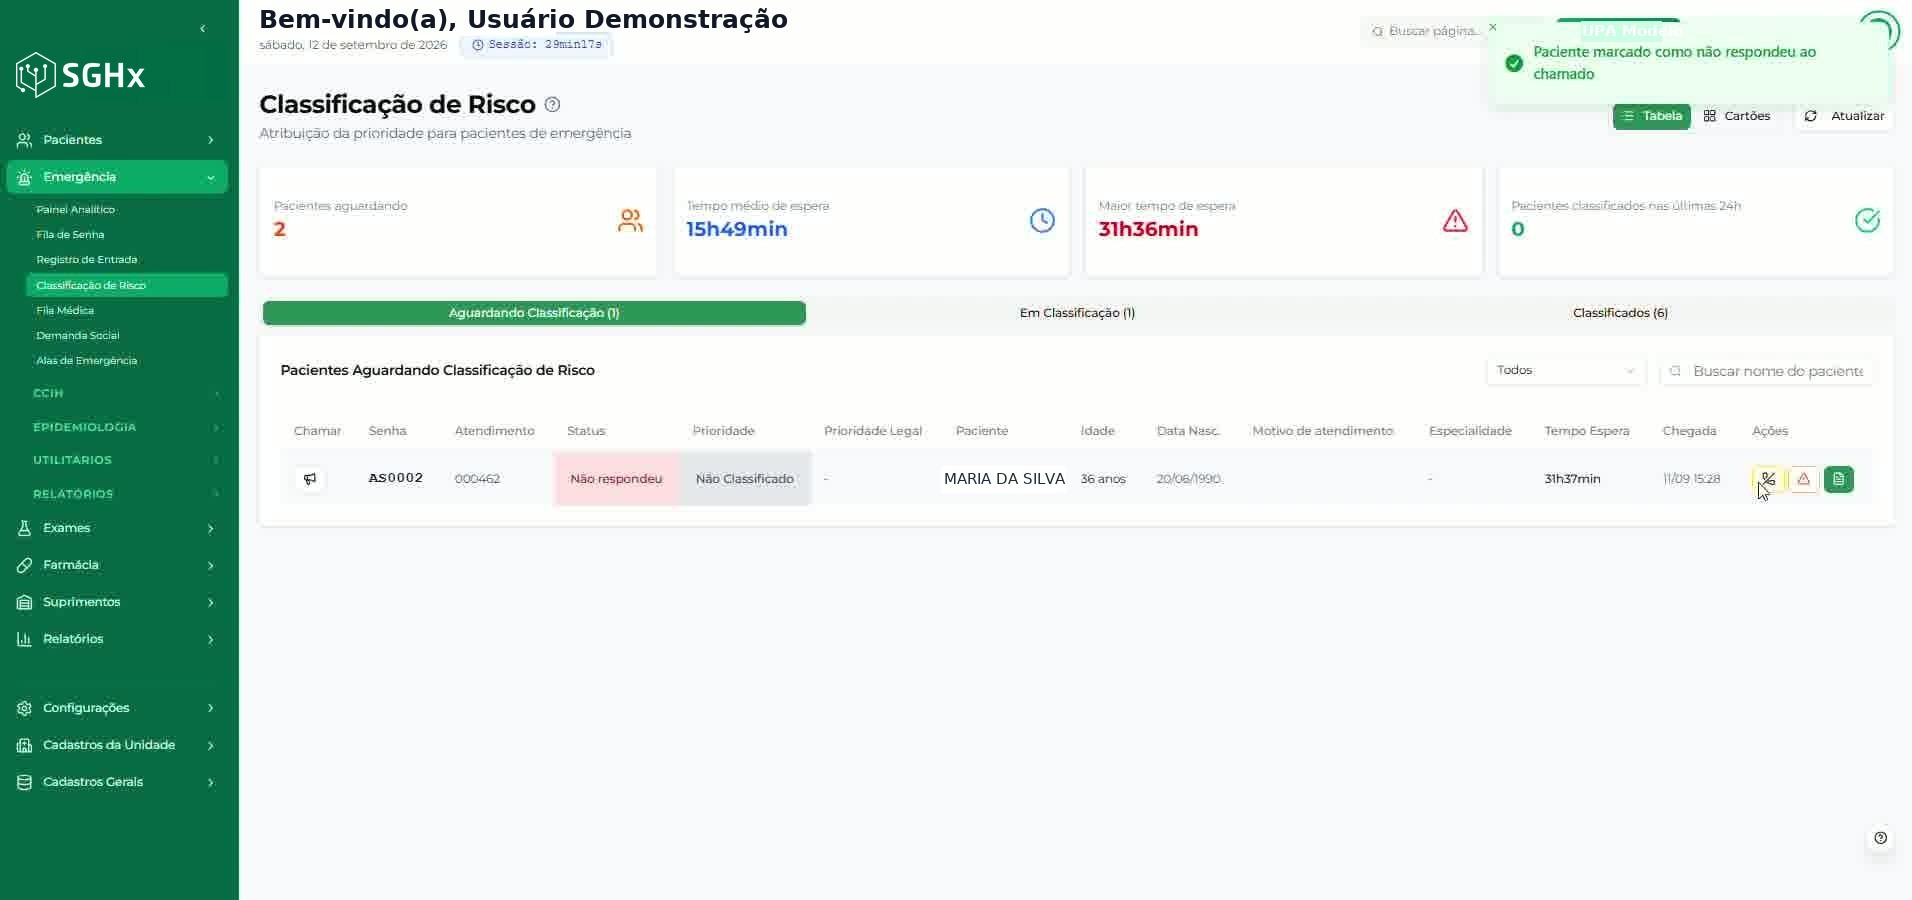Expand the Utilitarios section chevron
The height and width of the screenshot is (900, 1912).
coord(217,461)
